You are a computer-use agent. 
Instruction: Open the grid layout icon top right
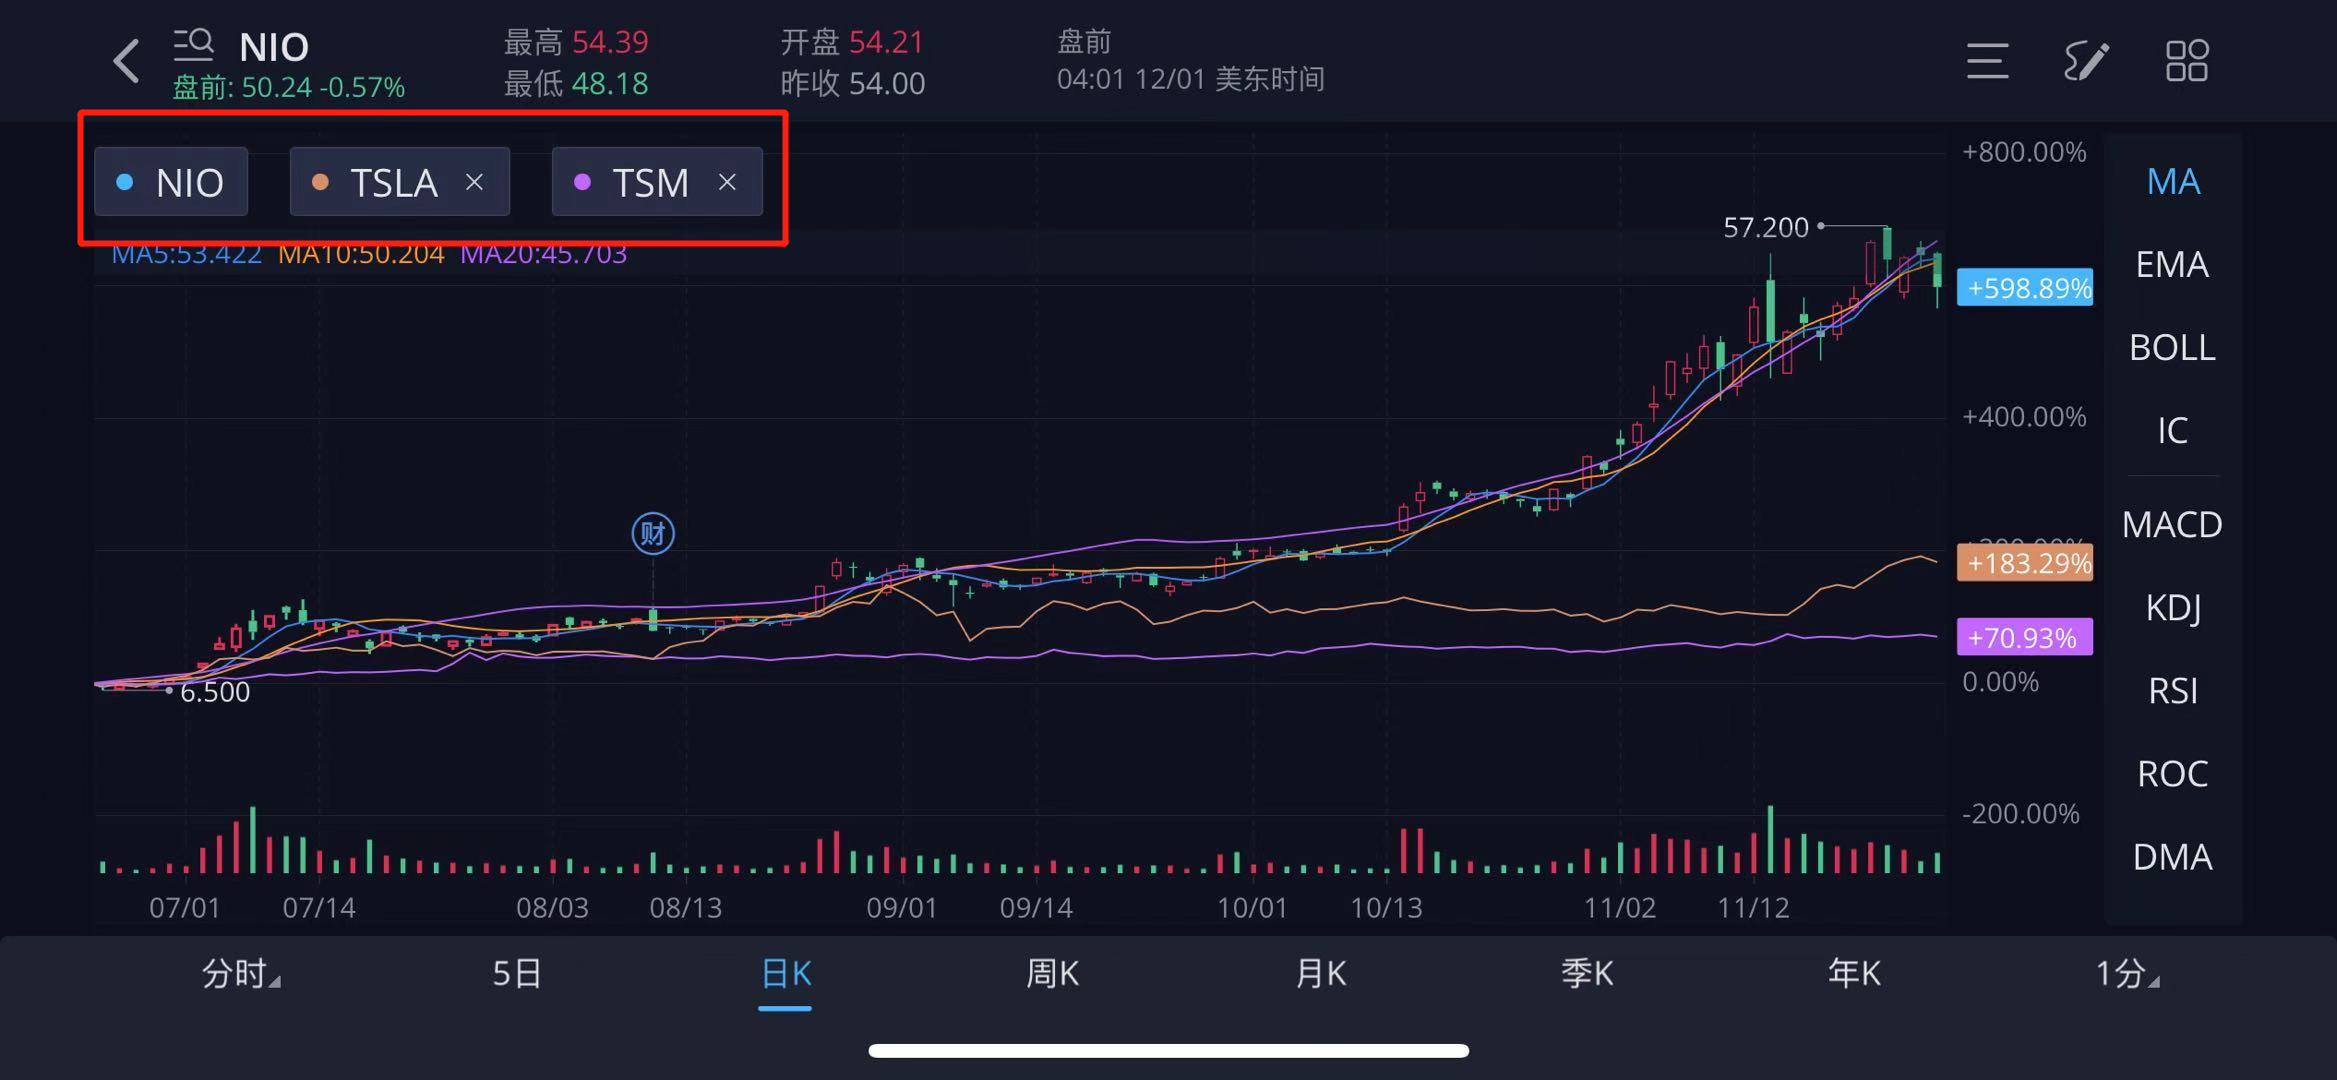click(2188, 60)
